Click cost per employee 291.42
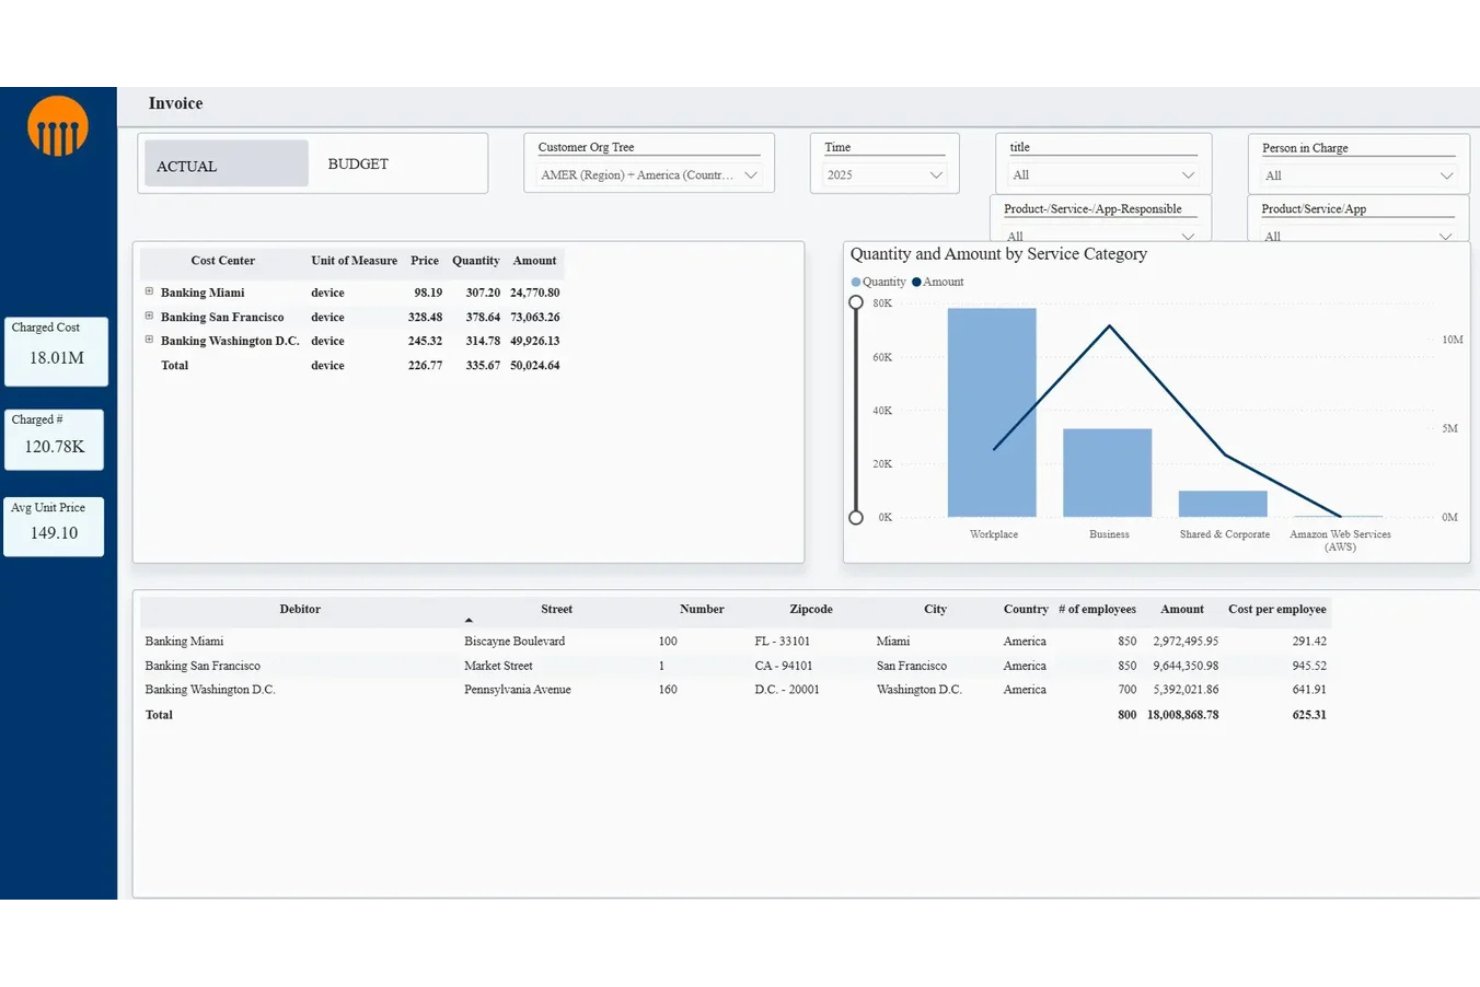This screenshot has width=1480, height=987. tap(1309, 641)
